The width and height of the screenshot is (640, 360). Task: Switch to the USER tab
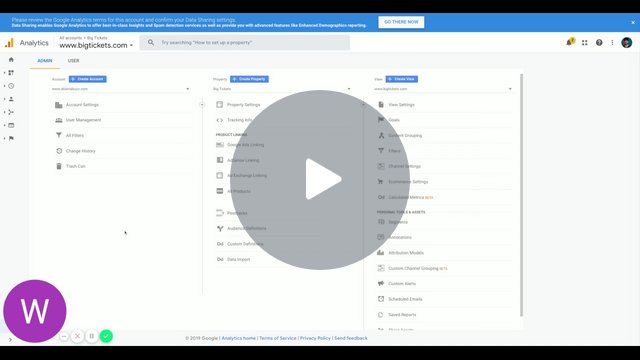pyautogui.click(x=73, y=60)
